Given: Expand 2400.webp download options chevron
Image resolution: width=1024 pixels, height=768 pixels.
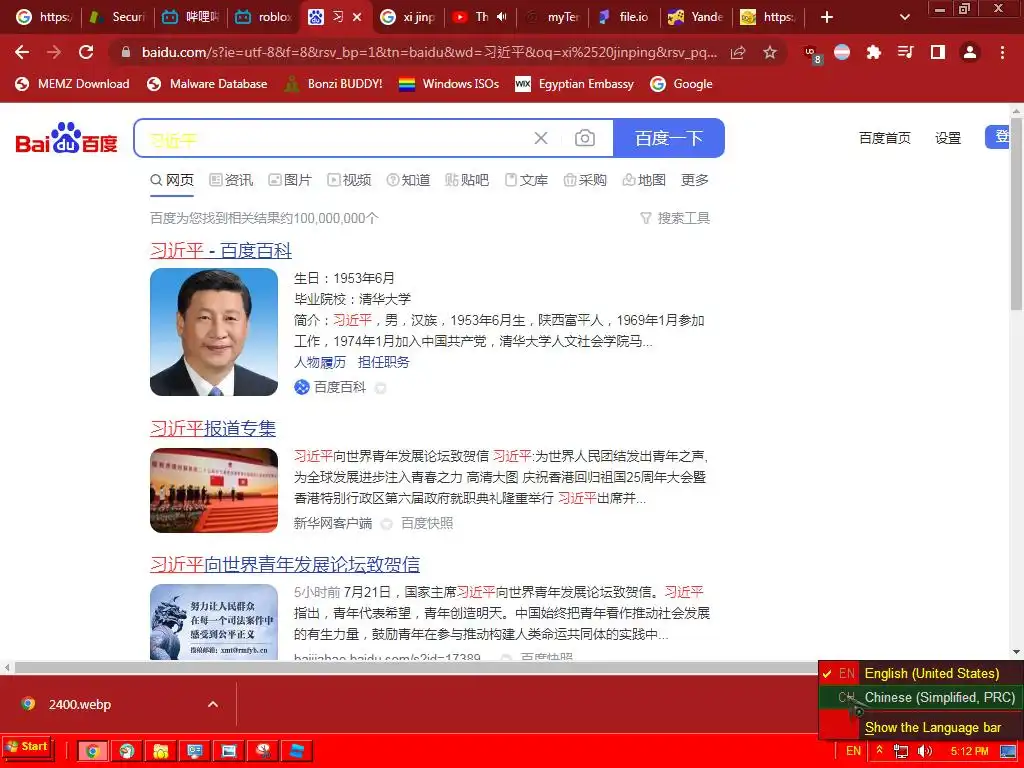Looking at the screenshot, I should click(x=212, y=704).
